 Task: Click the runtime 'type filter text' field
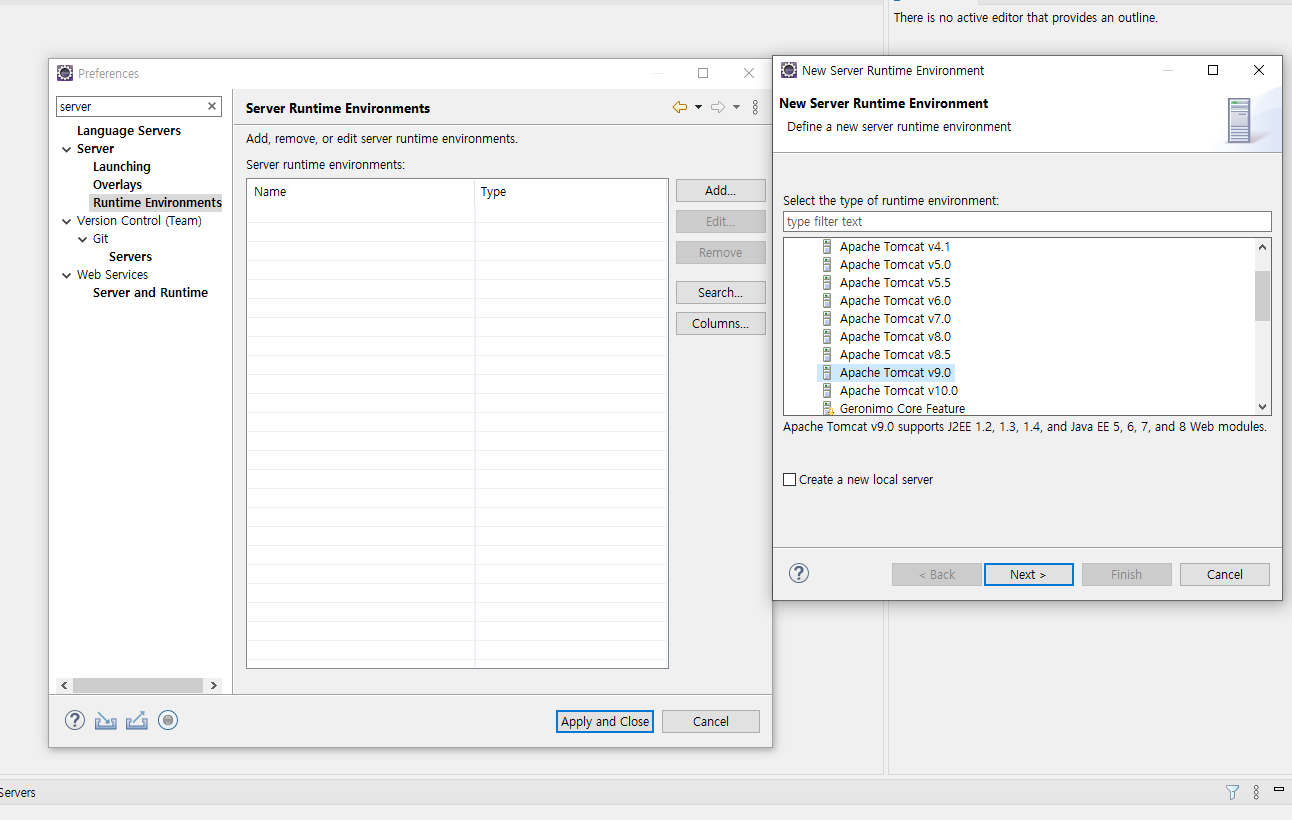pyautogui.click(x=1027, y=222)
